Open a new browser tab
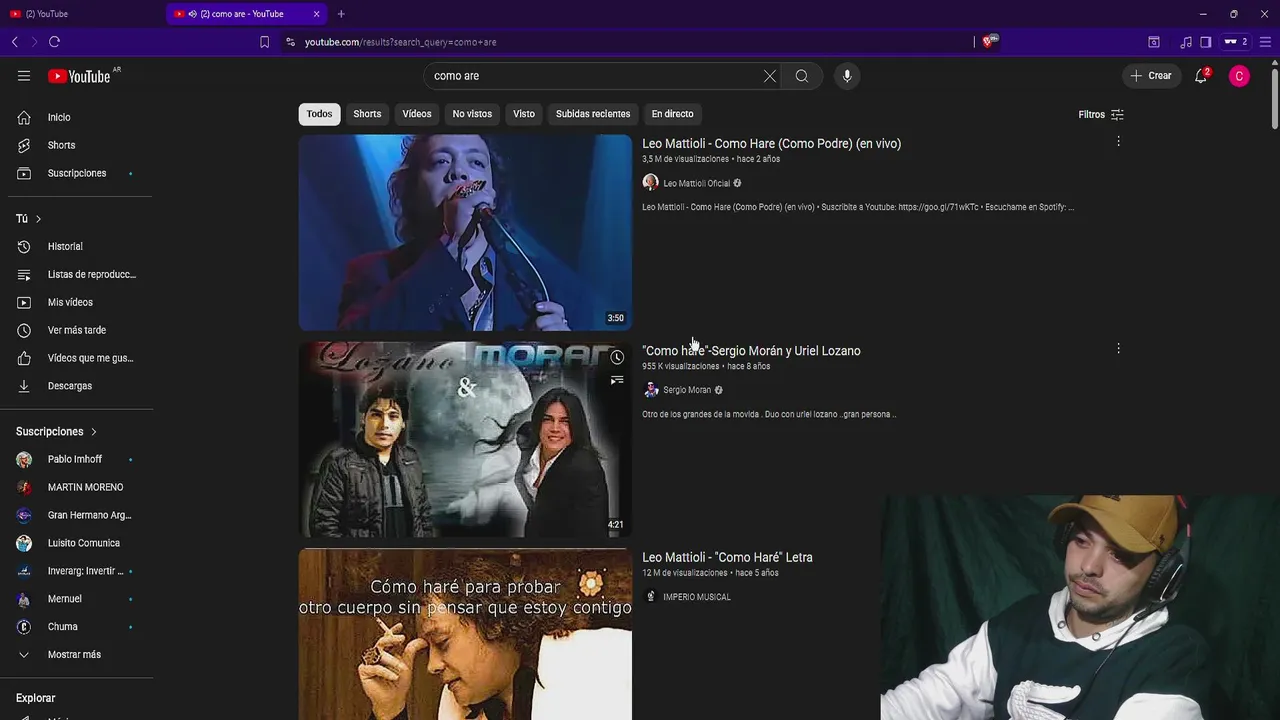This screenshot has height=720, width=1280. tap(341, 14)
